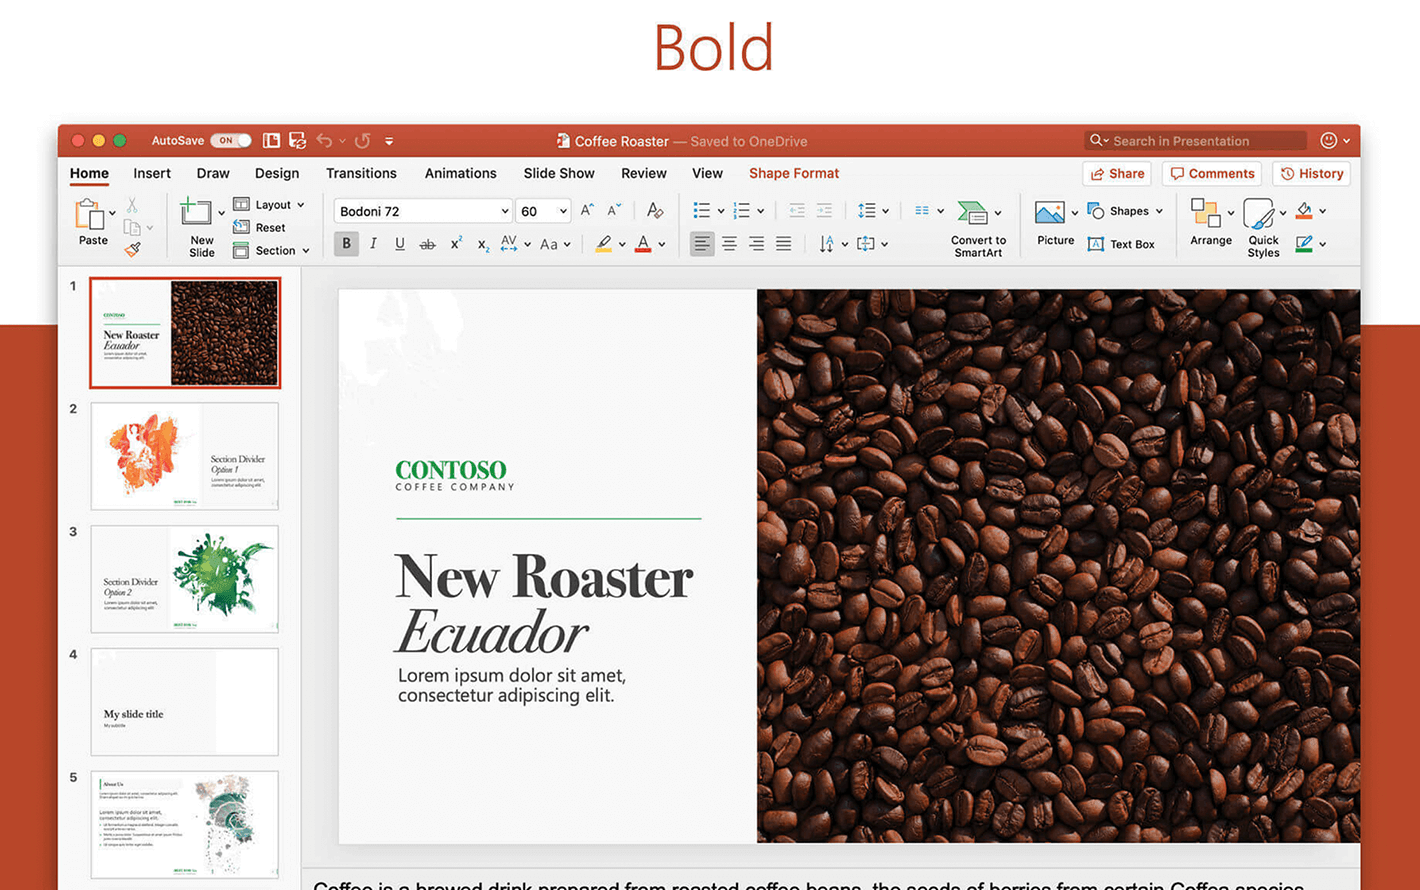Click the New Slide icon
The image size is (1420, 890).
(x=196, y=212)
